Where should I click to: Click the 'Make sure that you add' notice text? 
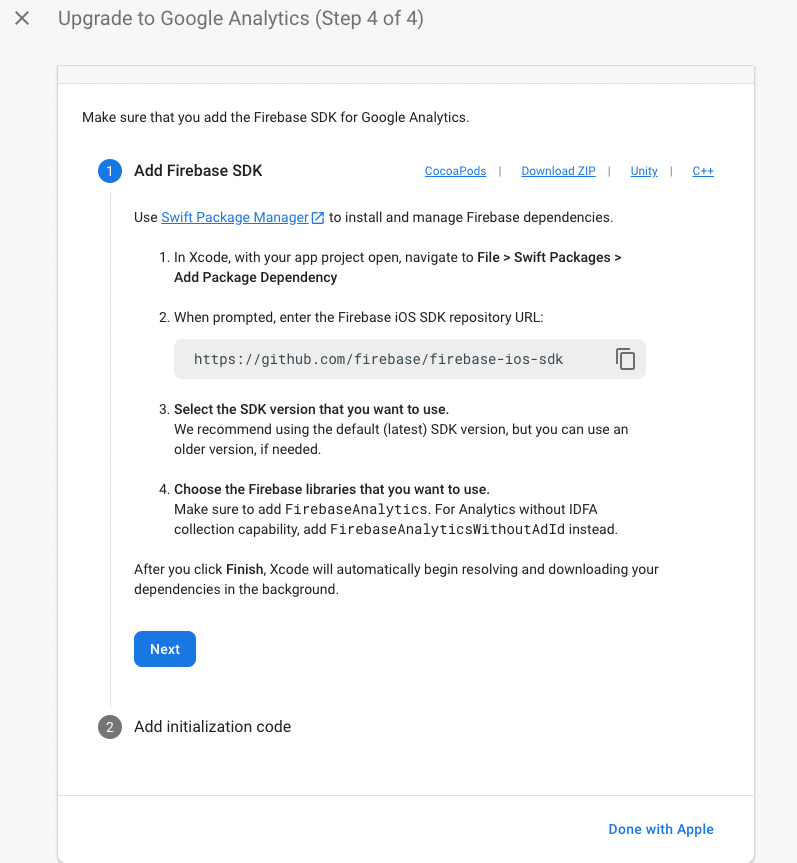tap(276, 117)
